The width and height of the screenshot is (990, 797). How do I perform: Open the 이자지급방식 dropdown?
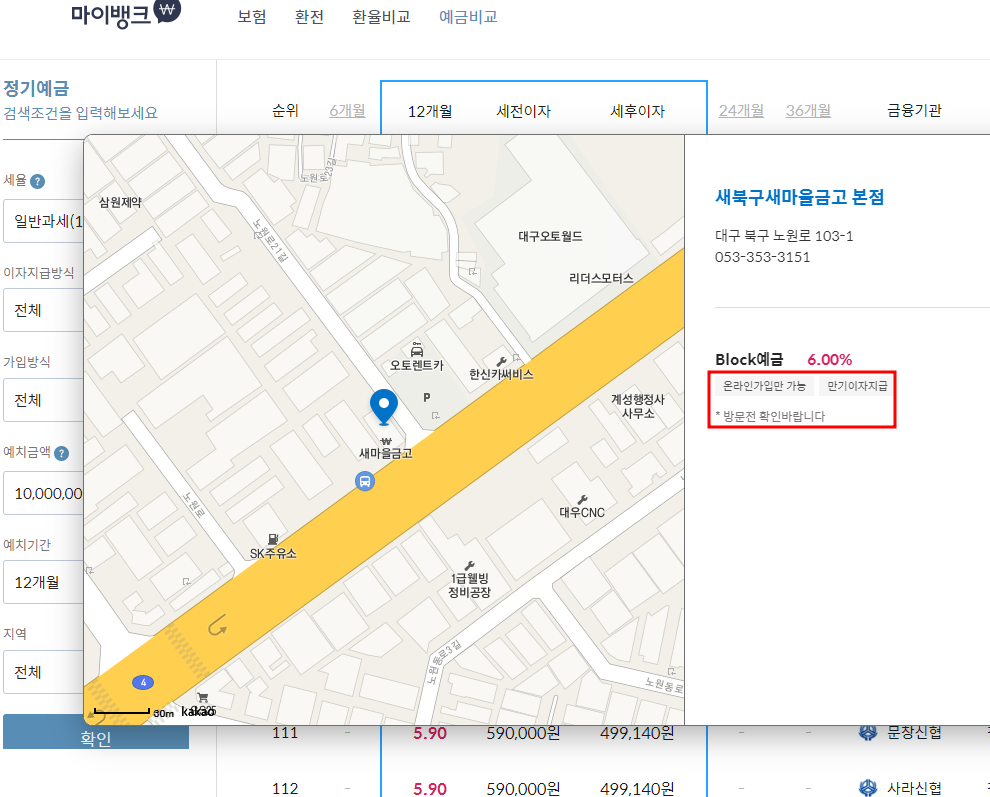pos(44,310)
